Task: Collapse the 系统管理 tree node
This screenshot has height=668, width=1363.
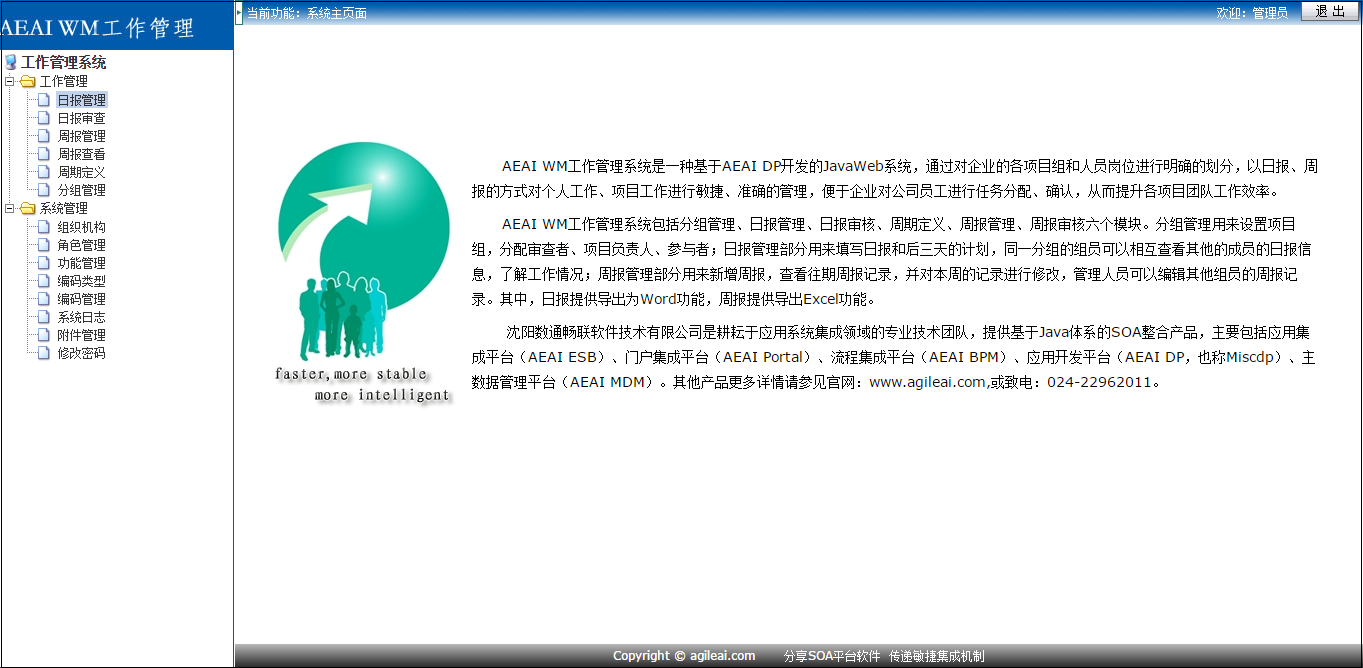Action: click(x=9, y=209)
